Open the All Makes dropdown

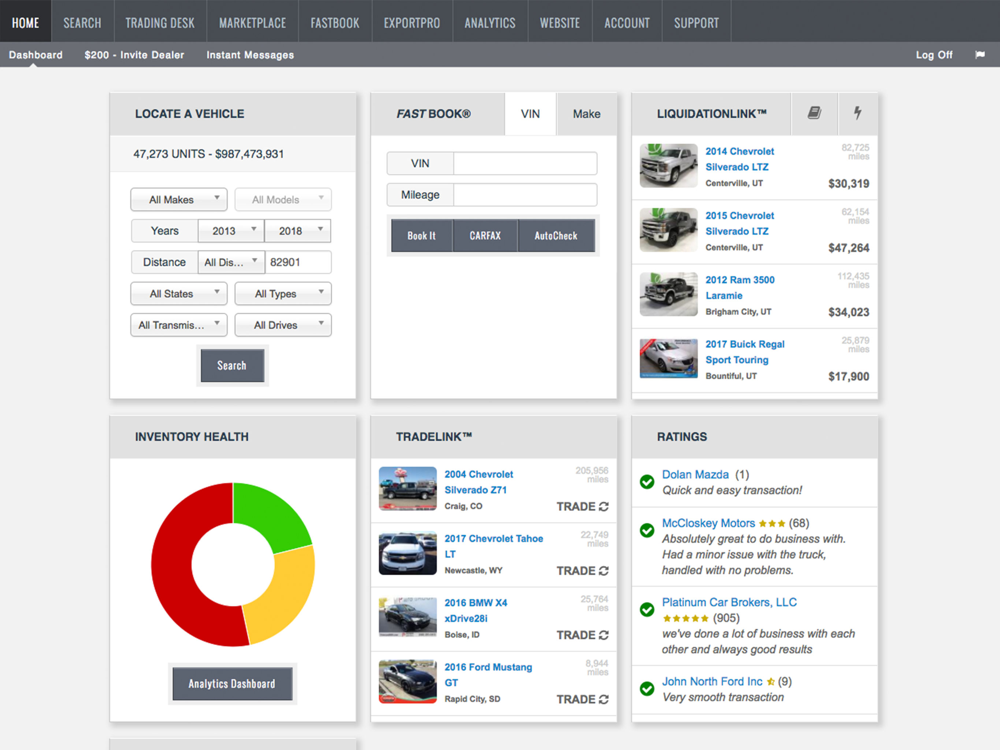click(179, 200)
